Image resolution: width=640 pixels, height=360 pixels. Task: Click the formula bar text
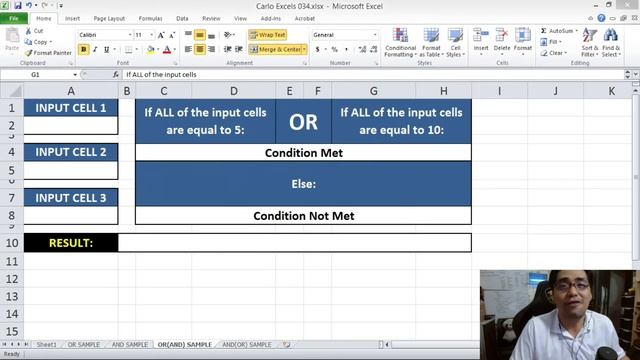point(161,75)
